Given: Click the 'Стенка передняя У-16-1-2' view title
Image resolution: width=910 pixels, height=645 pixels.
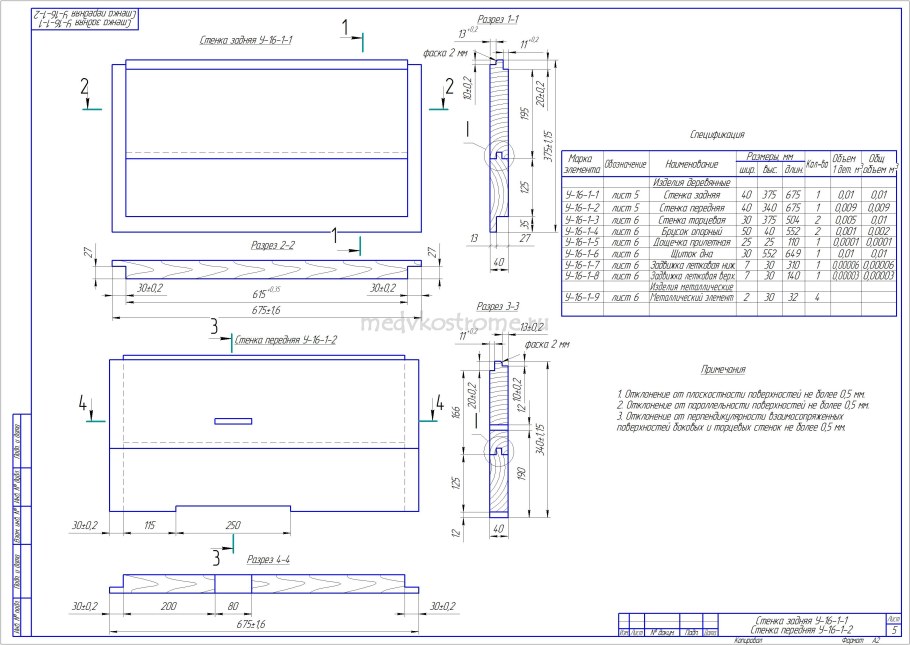Looking at the screenshot, I should [284, 339].
